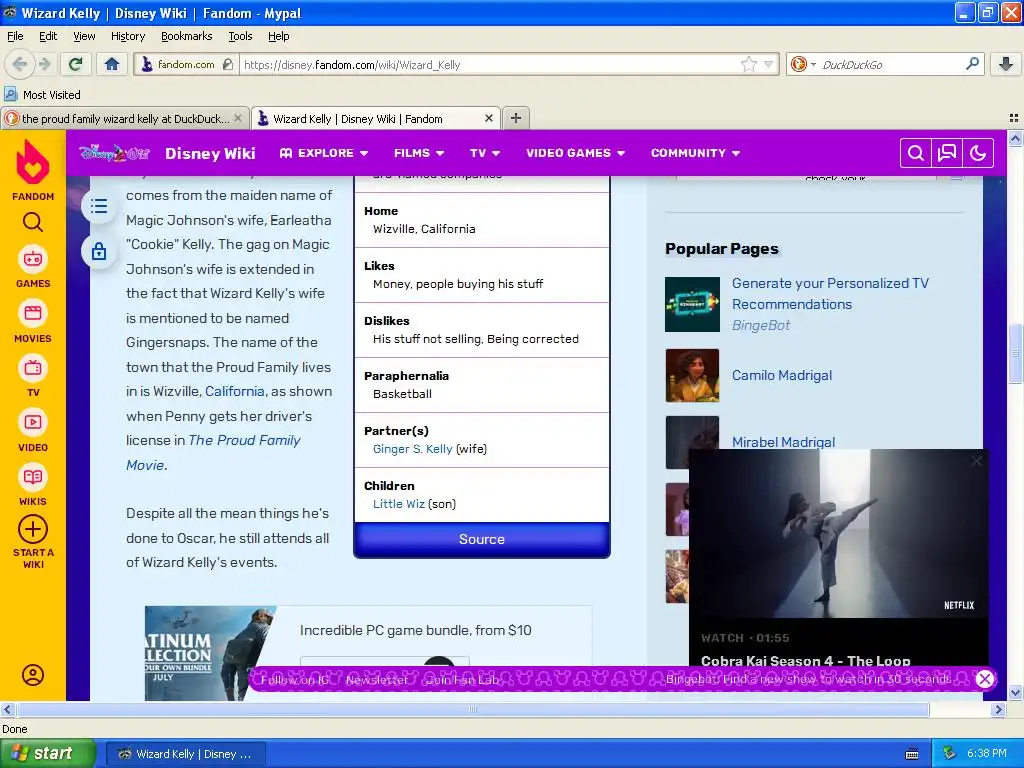Open Generate your Personalized TV Recommendations link
This screenshot has height=768, width=1024.
click(x=830, y=293)
